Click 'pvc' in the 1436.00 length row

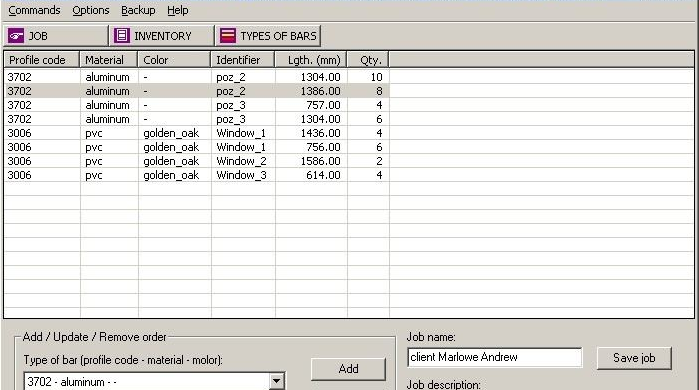94,133
